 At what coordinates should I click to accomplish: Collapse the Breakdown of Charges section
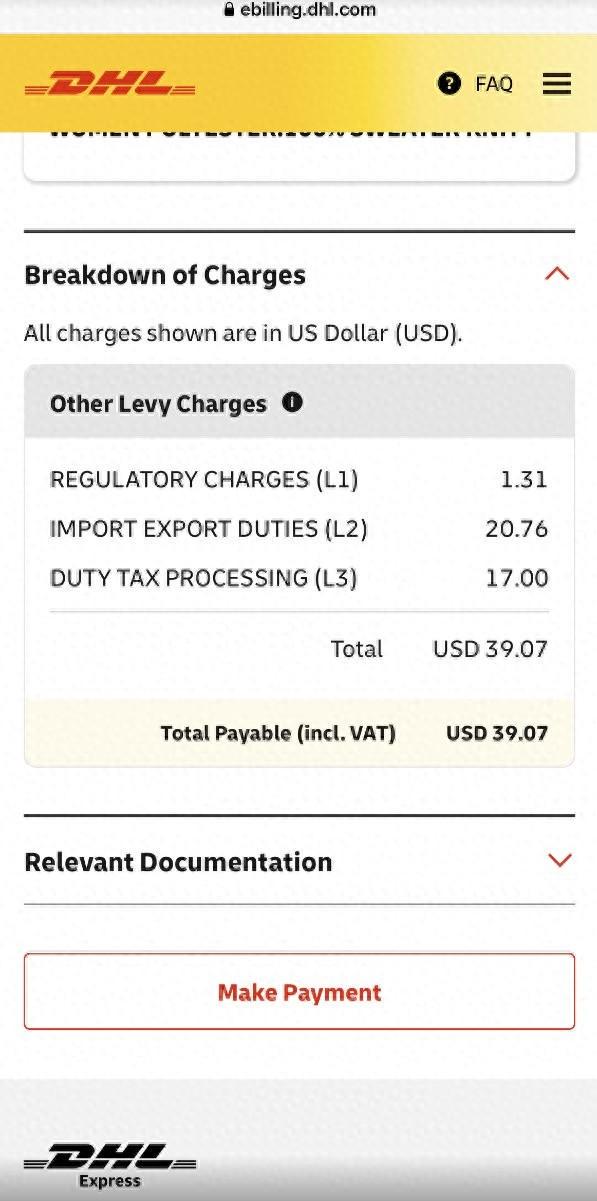pyautogui.click(x=558, y=273)
